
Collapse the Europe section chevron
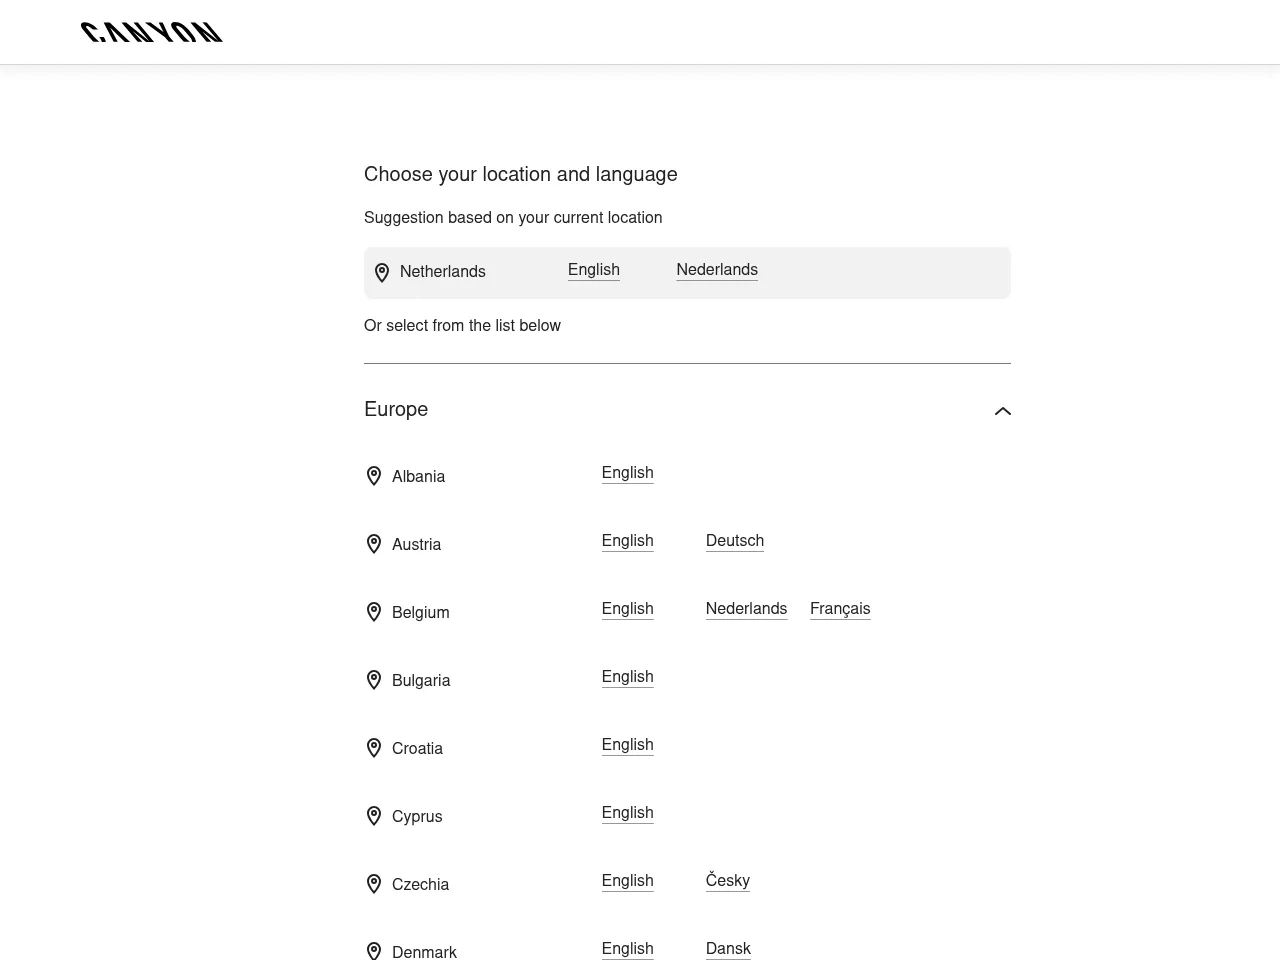tap(1002, 411)
